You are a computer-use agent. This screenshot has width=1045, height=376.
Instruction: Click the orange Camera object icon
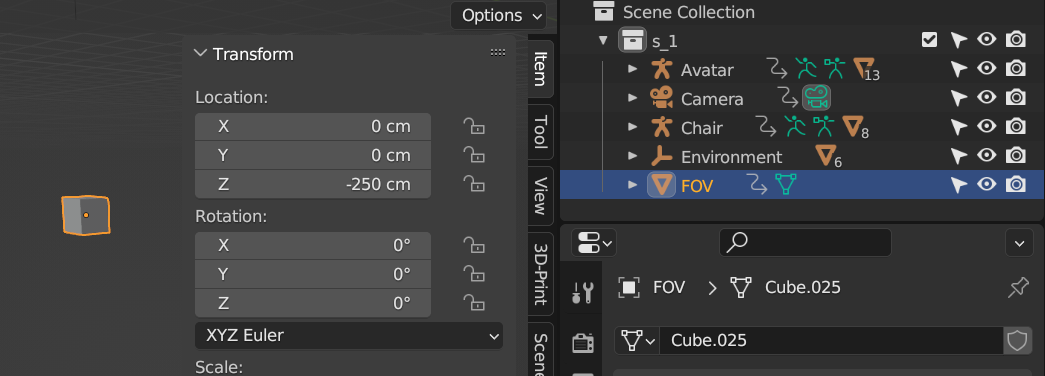661,99
